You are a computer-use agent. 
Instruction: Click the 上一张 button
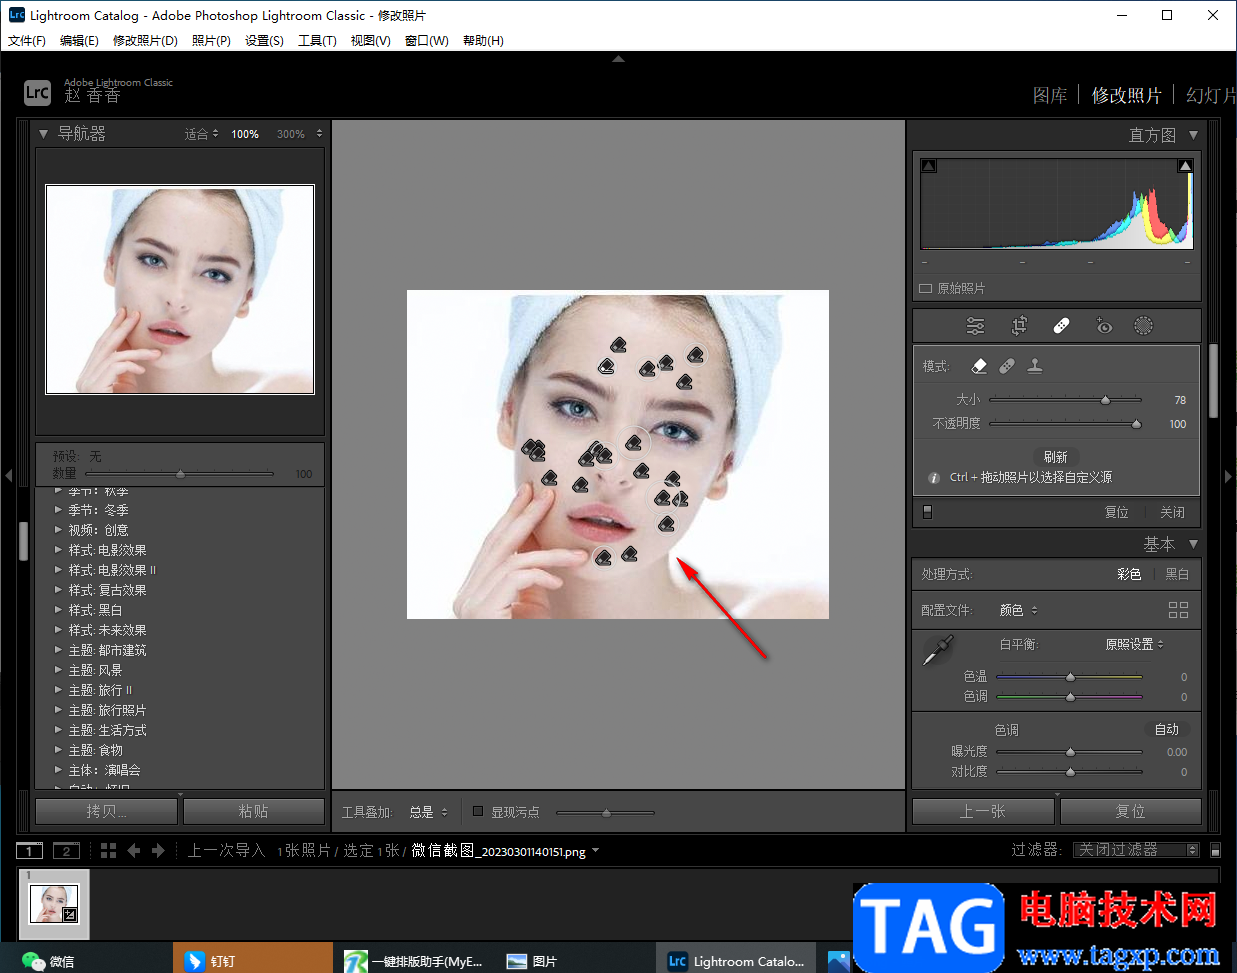(983, 811)
